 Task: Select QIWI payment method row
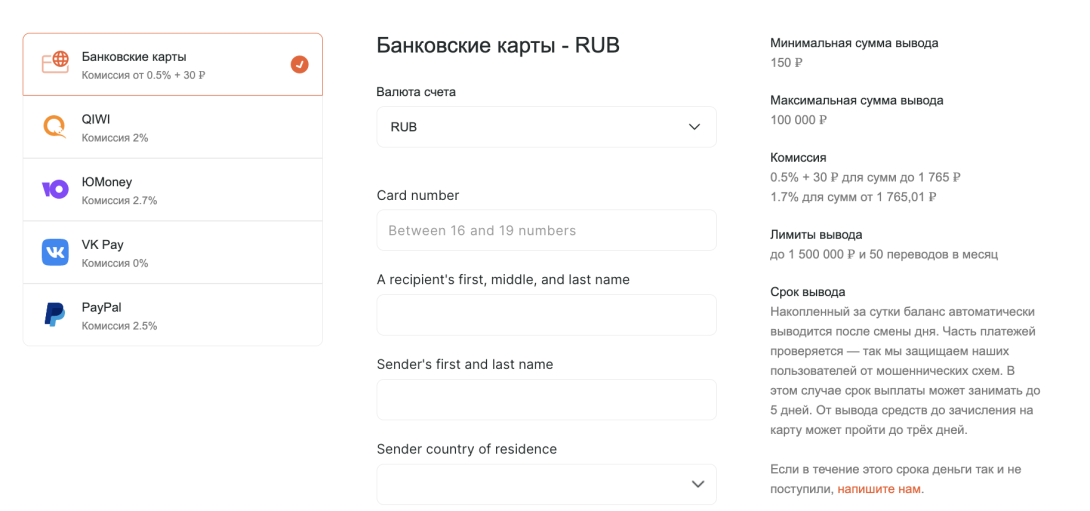point(172,127)
